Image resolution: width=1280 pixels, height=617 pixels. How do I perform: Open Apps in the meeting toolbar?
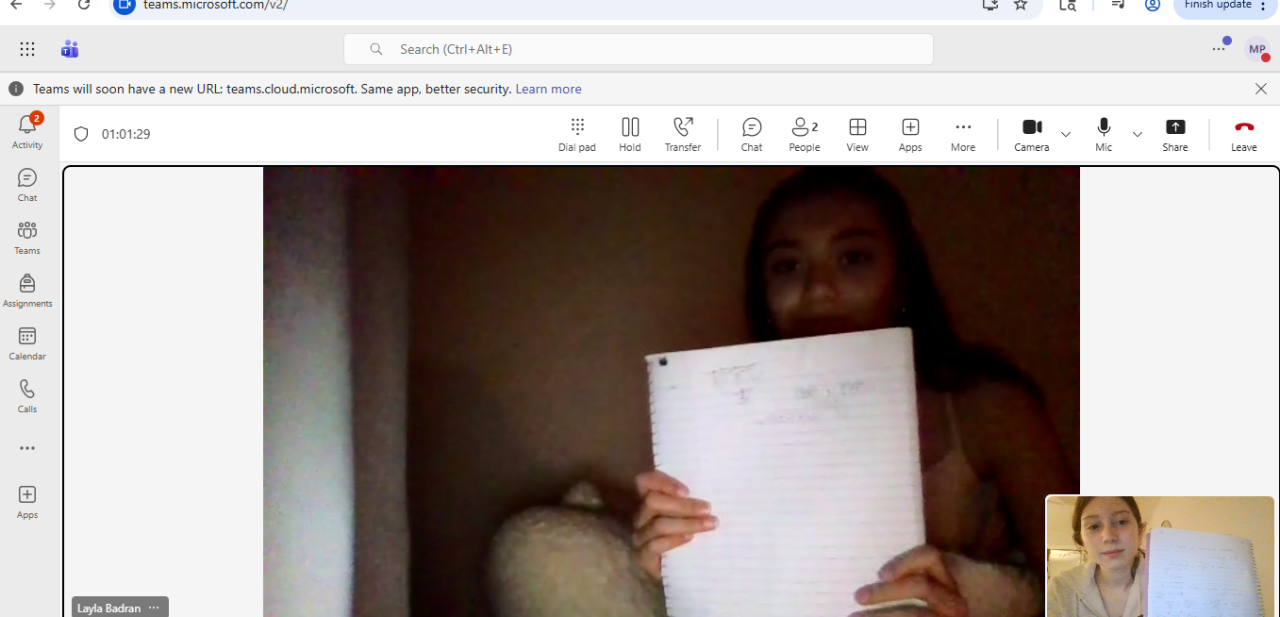tap(910, 135)
